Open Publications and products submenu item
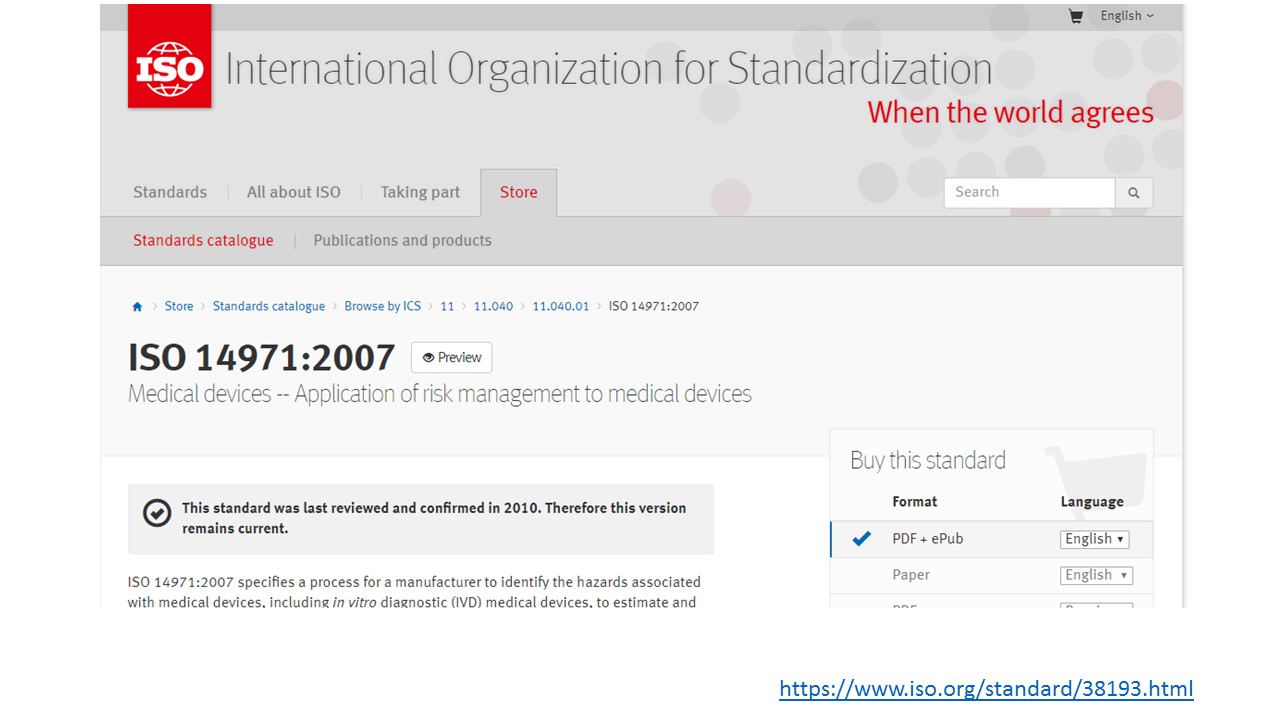1280x720 pixels. [402, 240]
